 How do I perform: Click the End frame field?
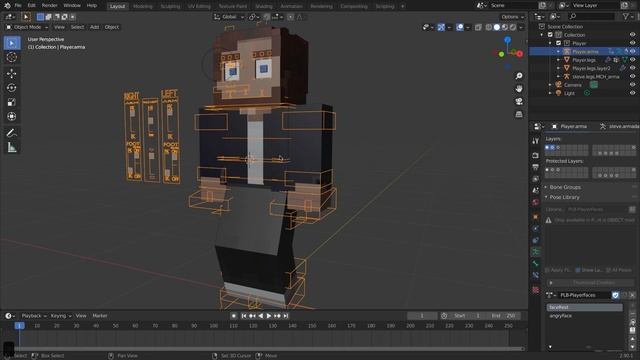[x=503, y=316]
